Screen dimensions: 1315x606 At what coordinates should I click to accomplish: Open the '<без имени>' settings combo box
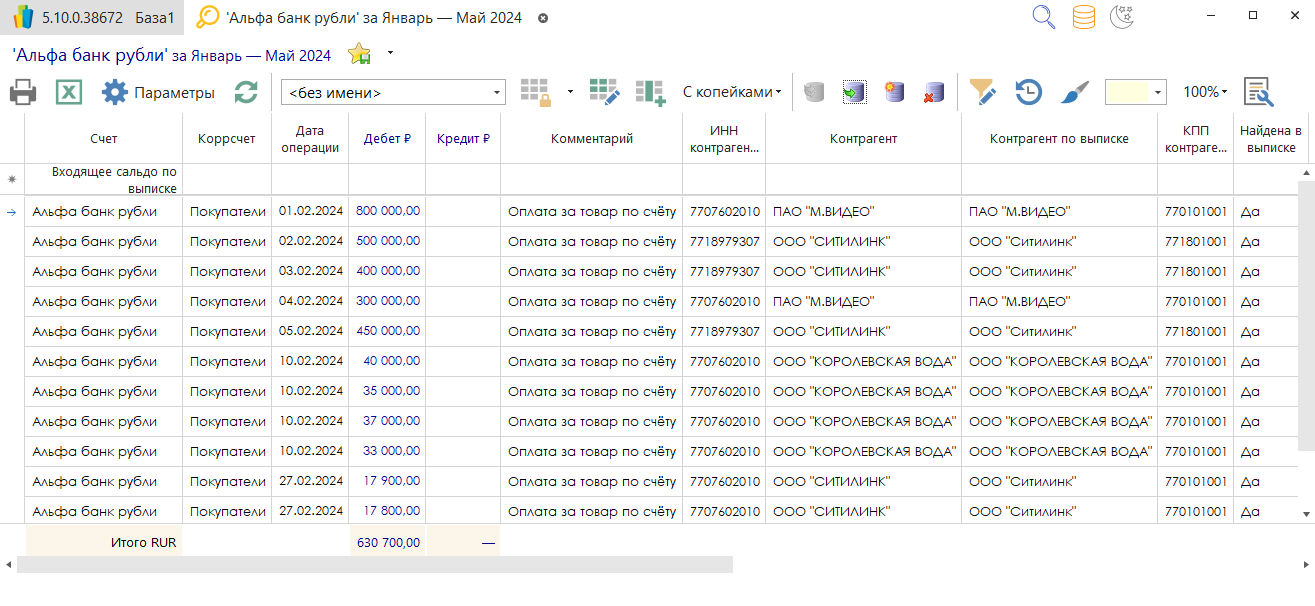393,93
